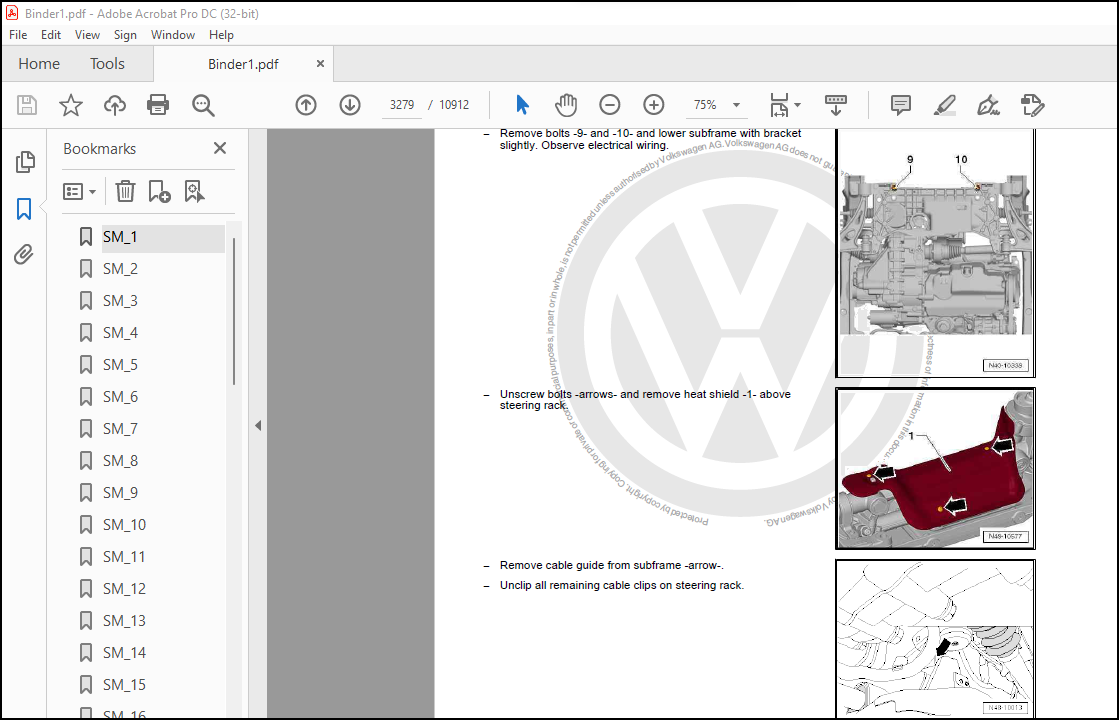Add file to starred favorites
This screenshot has height=720, width=1119.
(x=71, y=105)
